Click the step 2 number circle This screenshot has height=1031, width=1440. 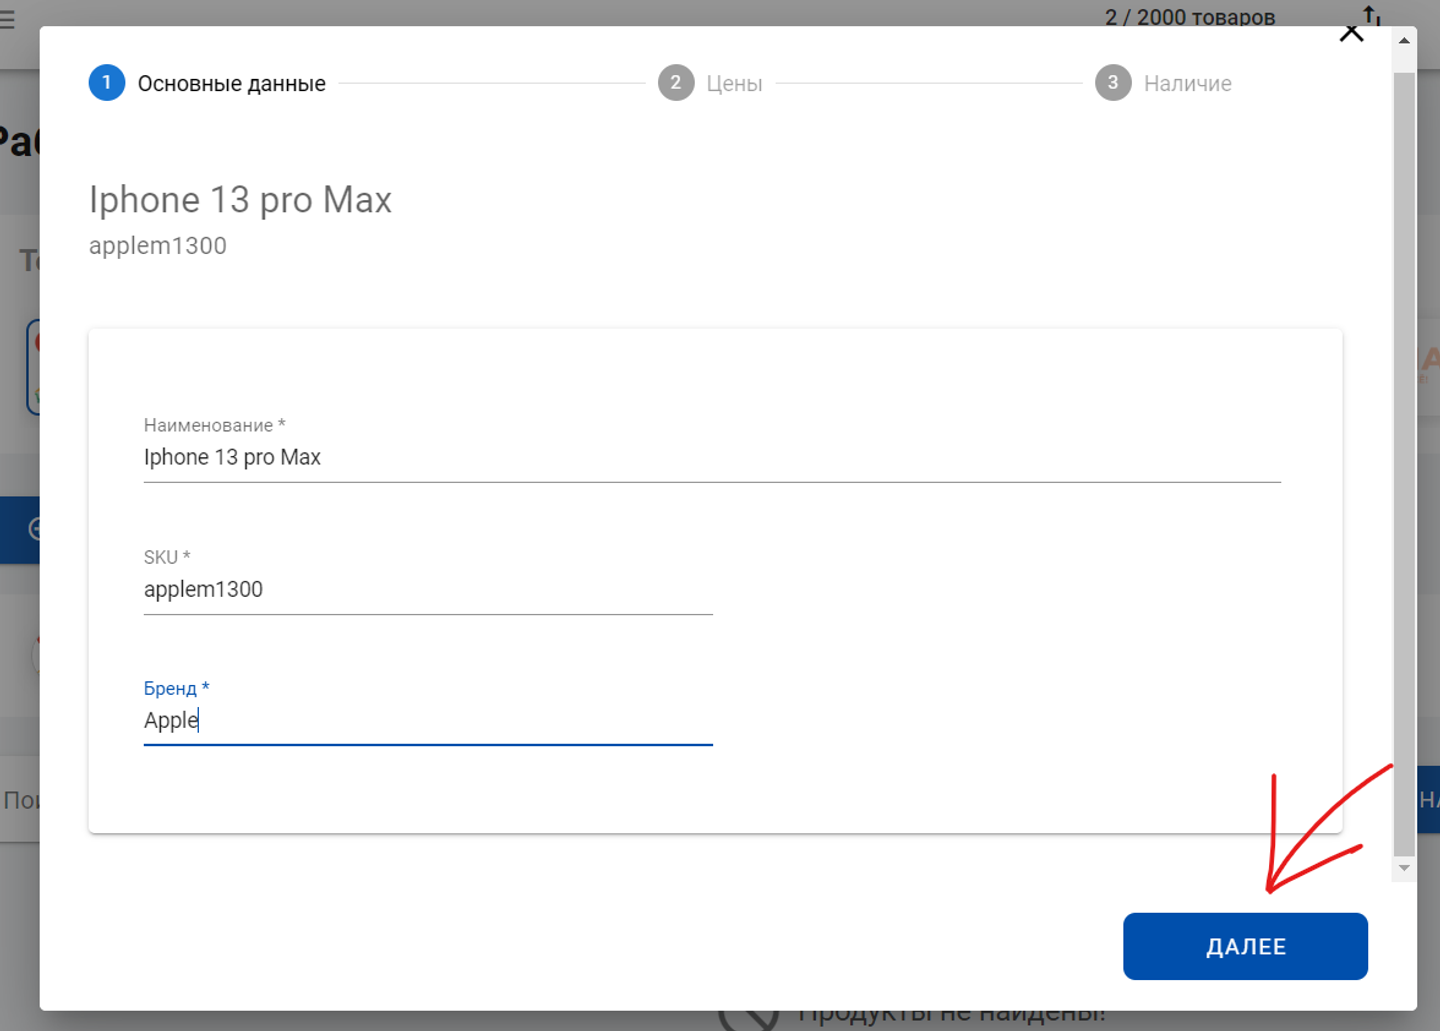point(676,83)
